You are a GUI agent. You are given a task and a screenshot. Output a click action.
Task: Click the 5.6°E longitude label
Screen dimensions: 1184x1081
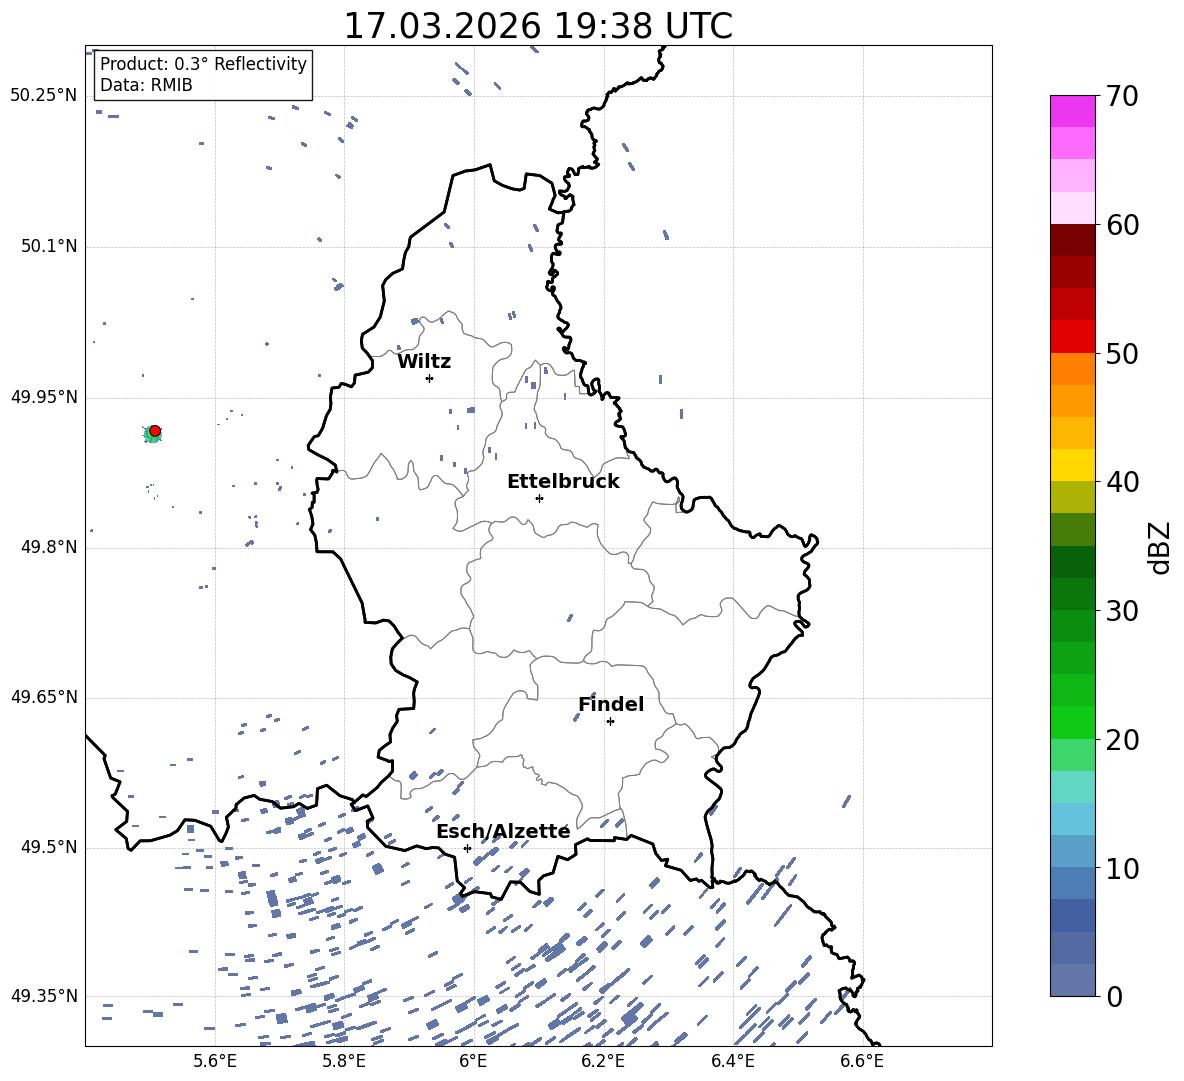tap(215, 1061)
